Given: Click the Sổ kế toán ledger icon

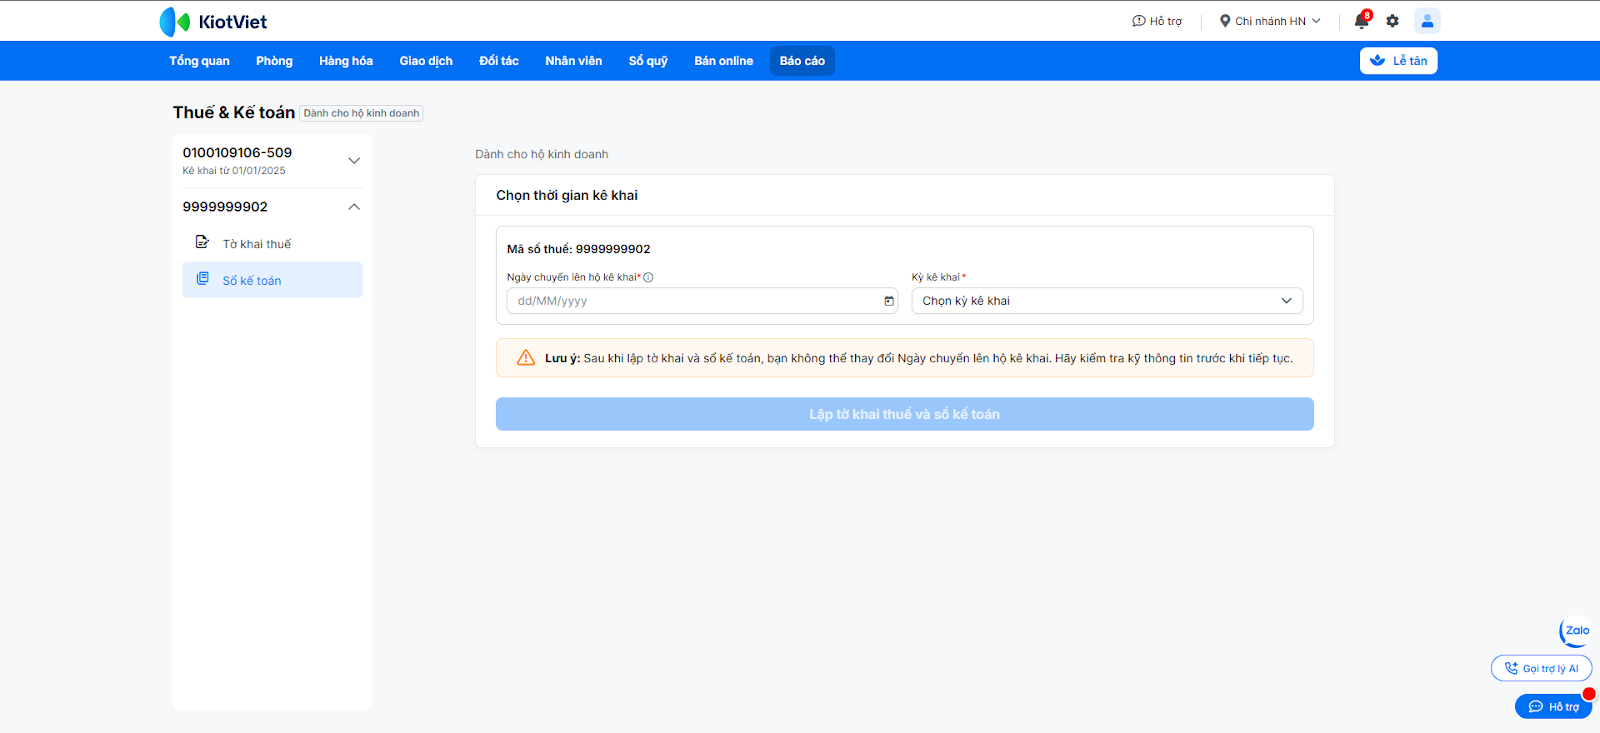Looking at the screenshot, I should point(202,280).
